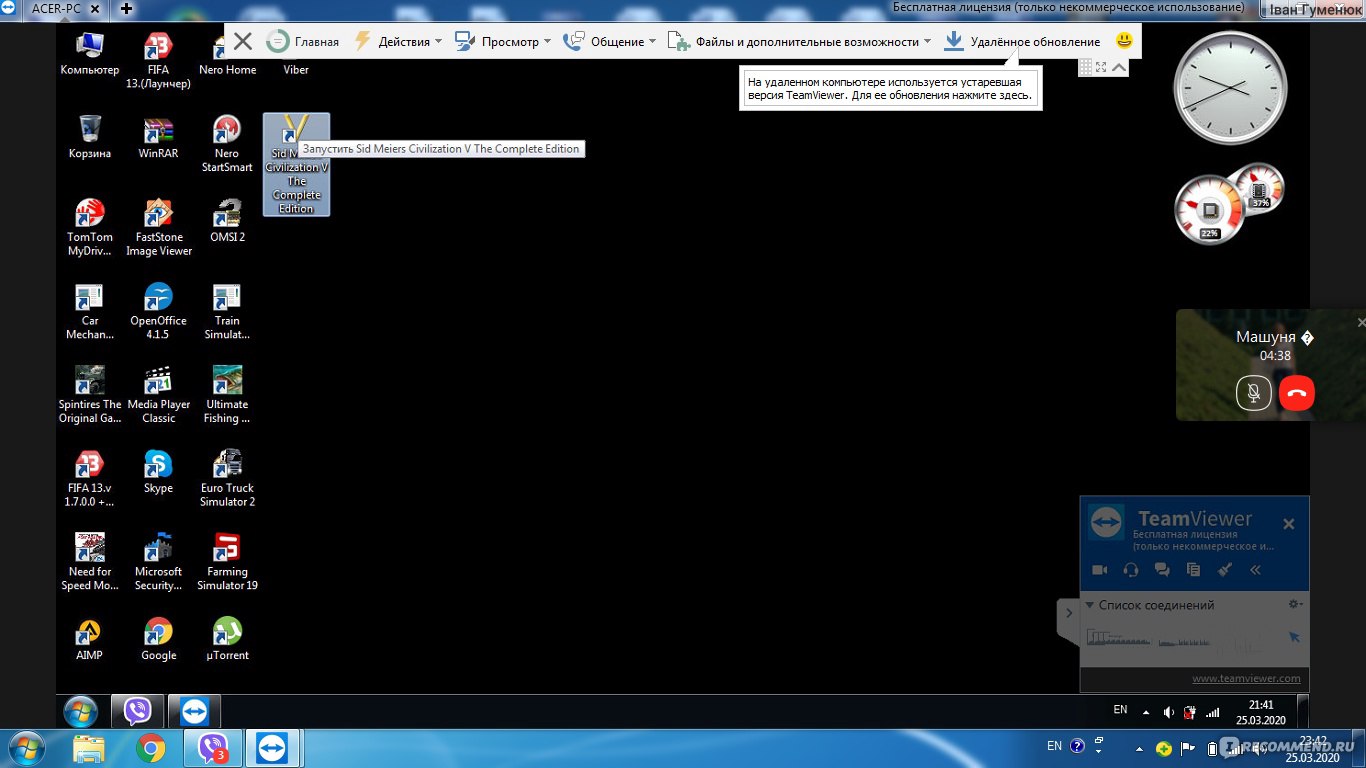This screenshot has height=768, width=1366.
Task: Open the Need for Speed shortcut
Action: tap(89, 563)
